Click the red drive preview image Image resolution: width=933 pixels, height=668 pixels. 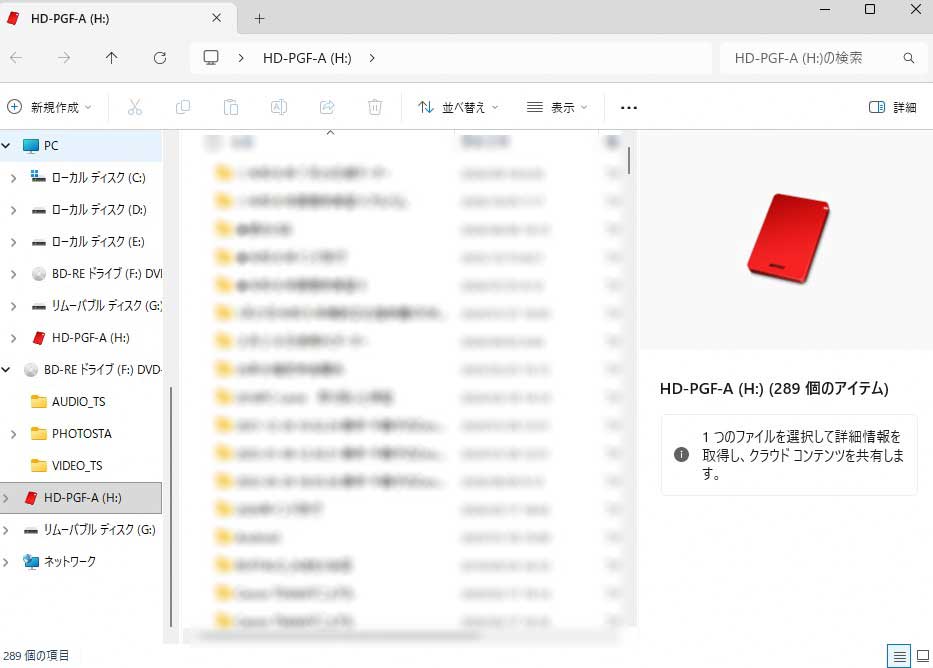pyautogui.click(x=787, y=237)
